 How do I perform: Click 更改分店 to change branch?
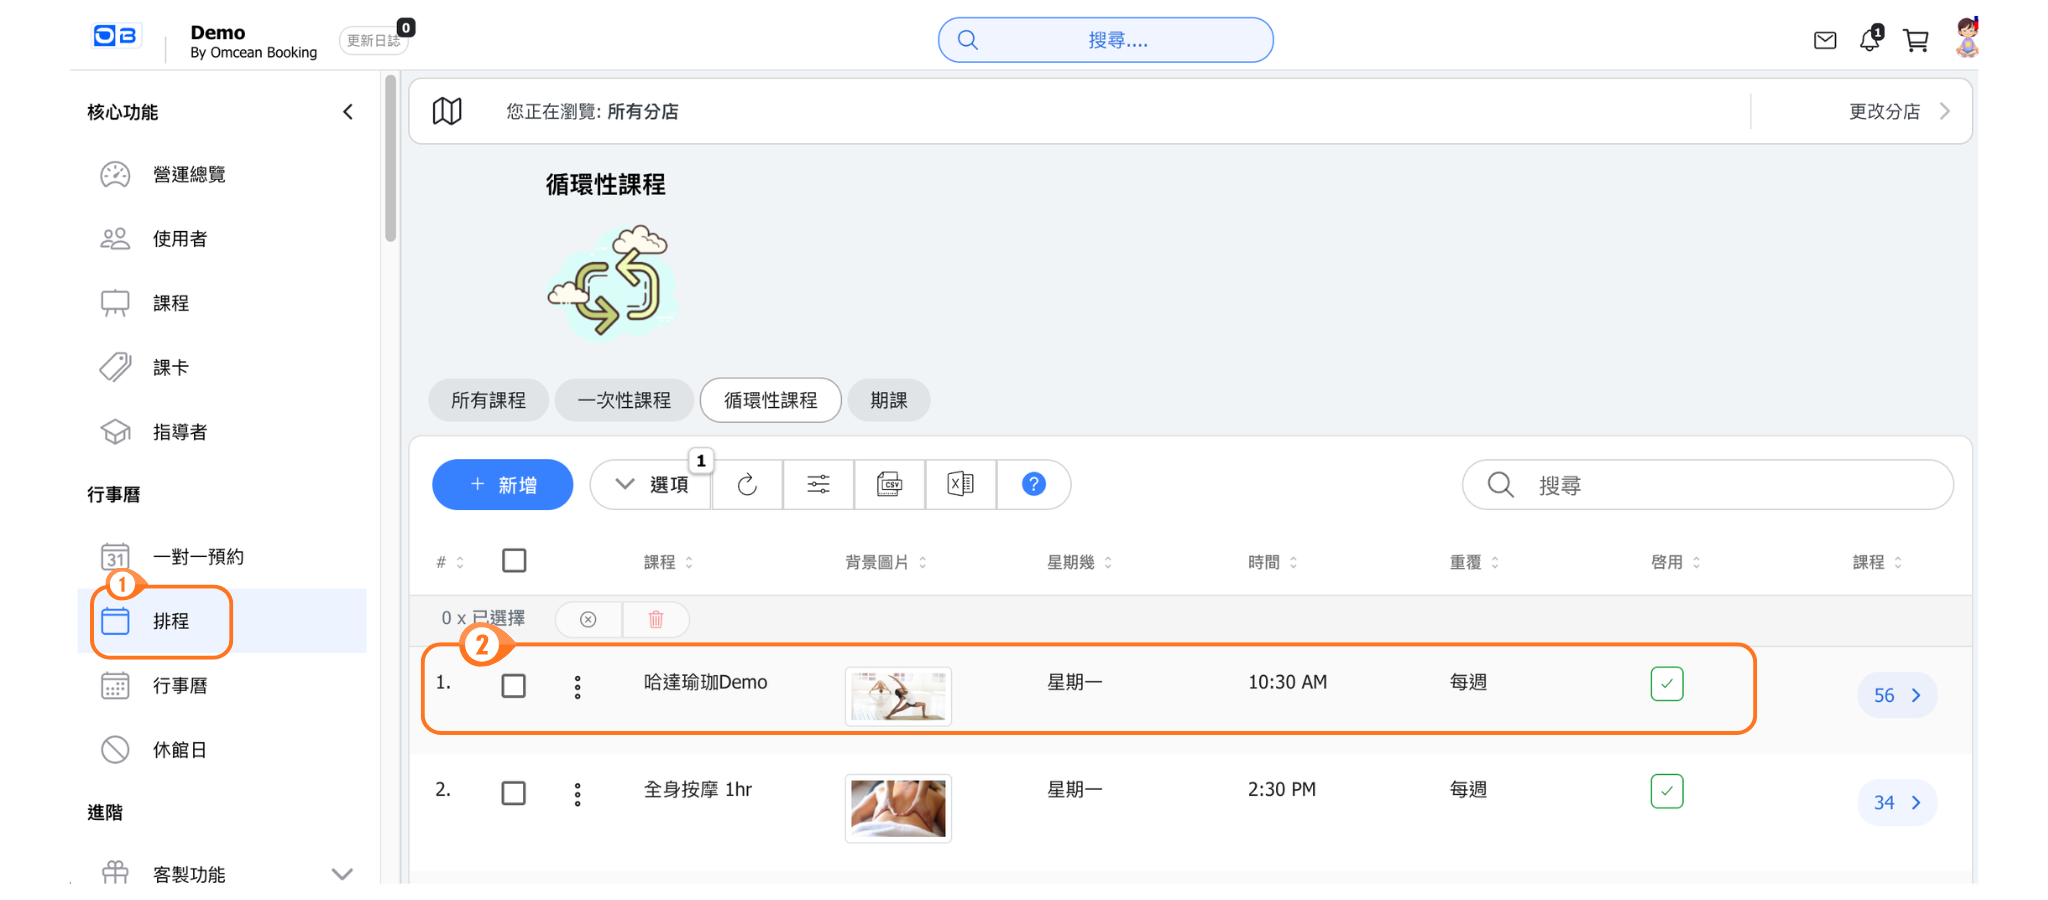pos(1897,112)
